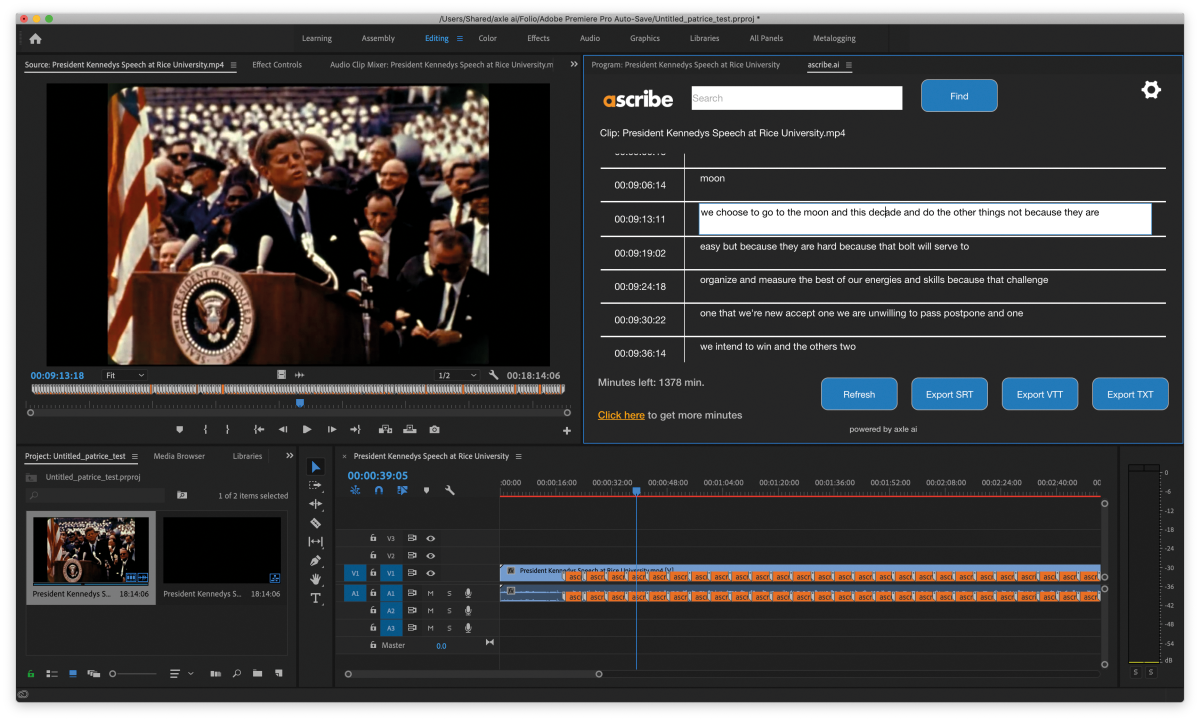Viewport: 1200px width, 721px height.
Task: Switch Project panel to freeform view
Action: point(93,673)
